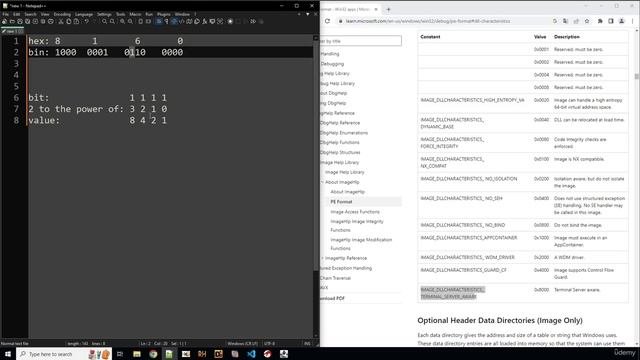The height and width of the screenshot is (360, 640).
Task: Click browser profile avatar icon
Action: point(622,21)
